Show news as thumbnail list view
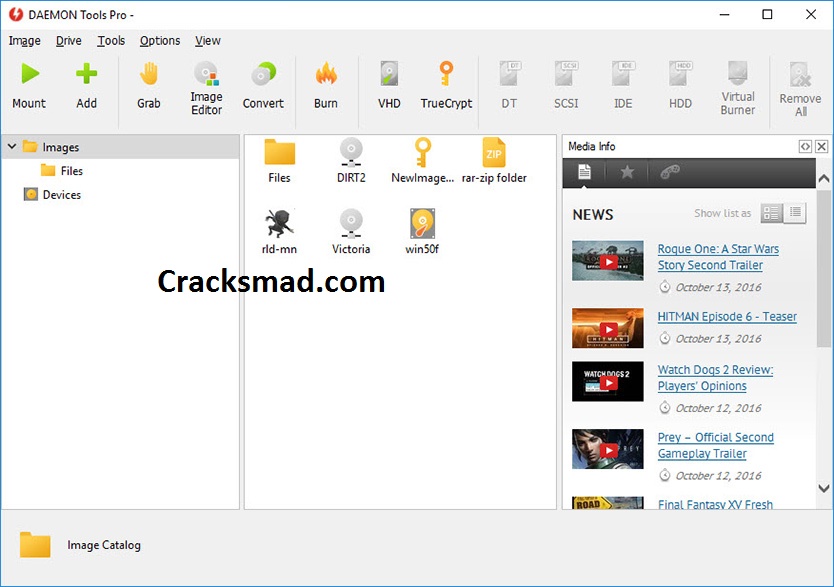Image resolution: width=834 pixels, height=587 pixels. pos(772,213)
